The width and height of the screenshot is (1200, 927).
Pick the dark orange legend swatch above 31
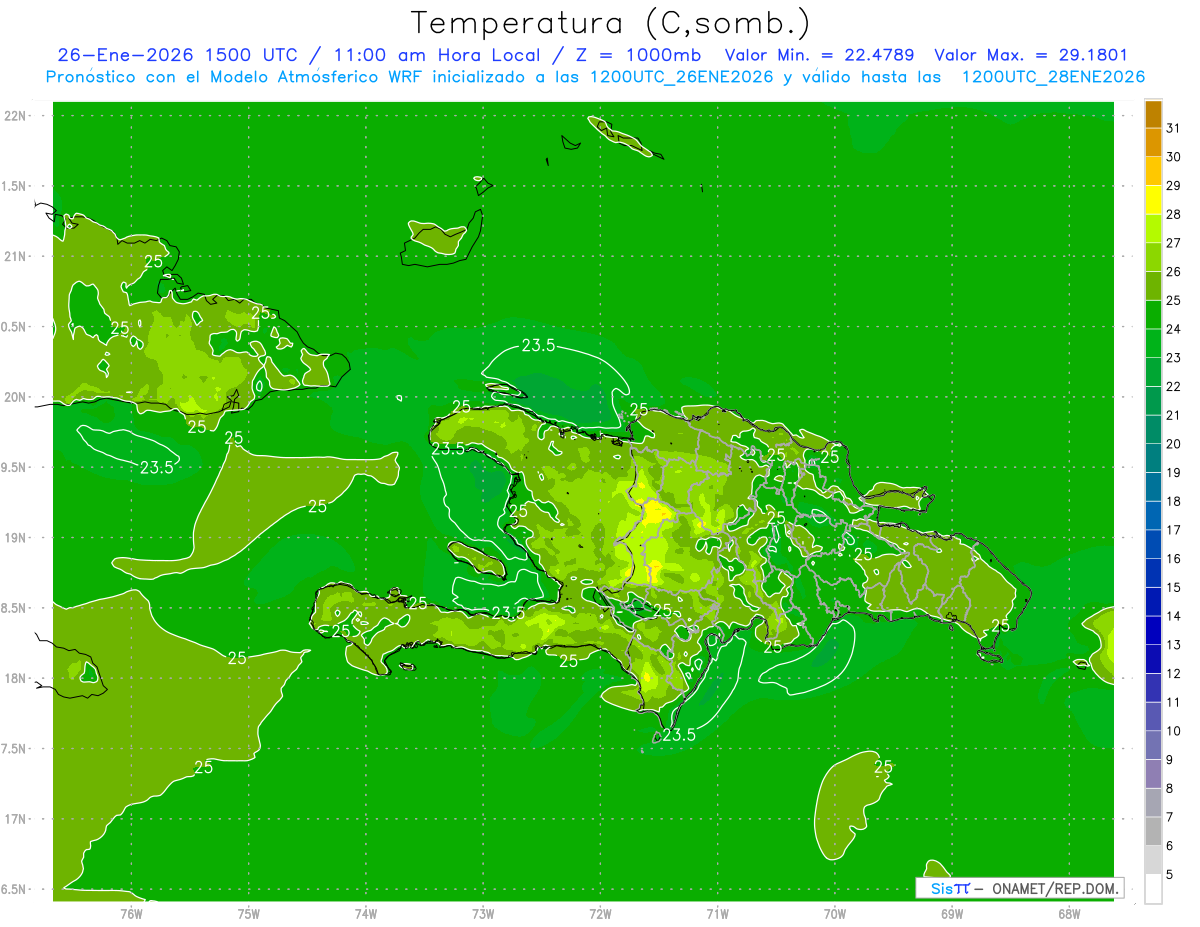click(x=1153, y=114)
